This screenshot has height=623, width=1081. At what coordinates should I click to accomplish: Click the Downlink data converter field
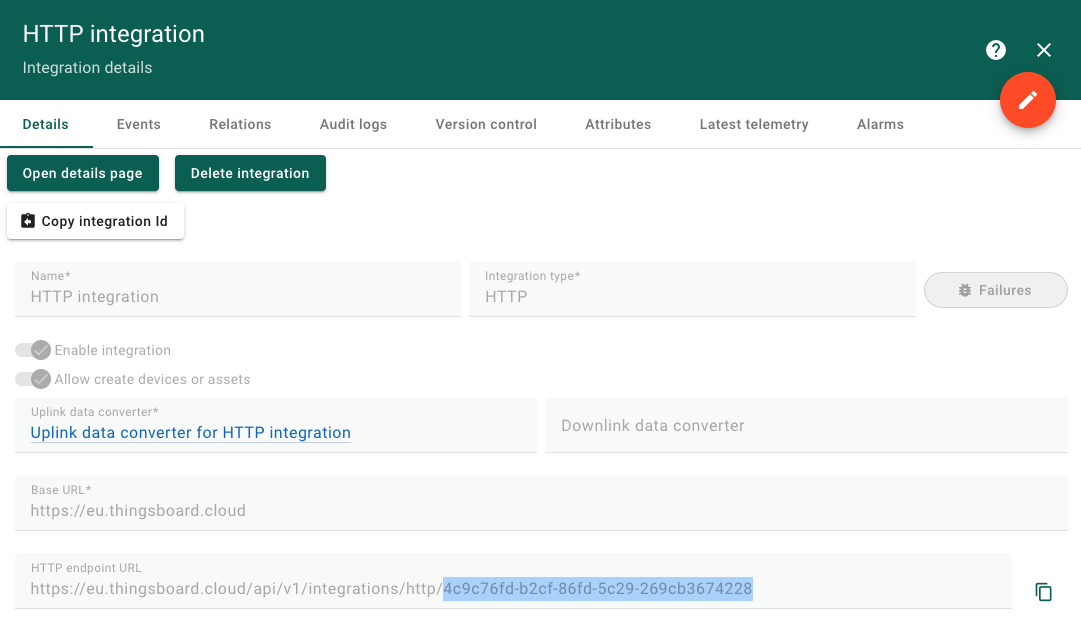point(806,425)
